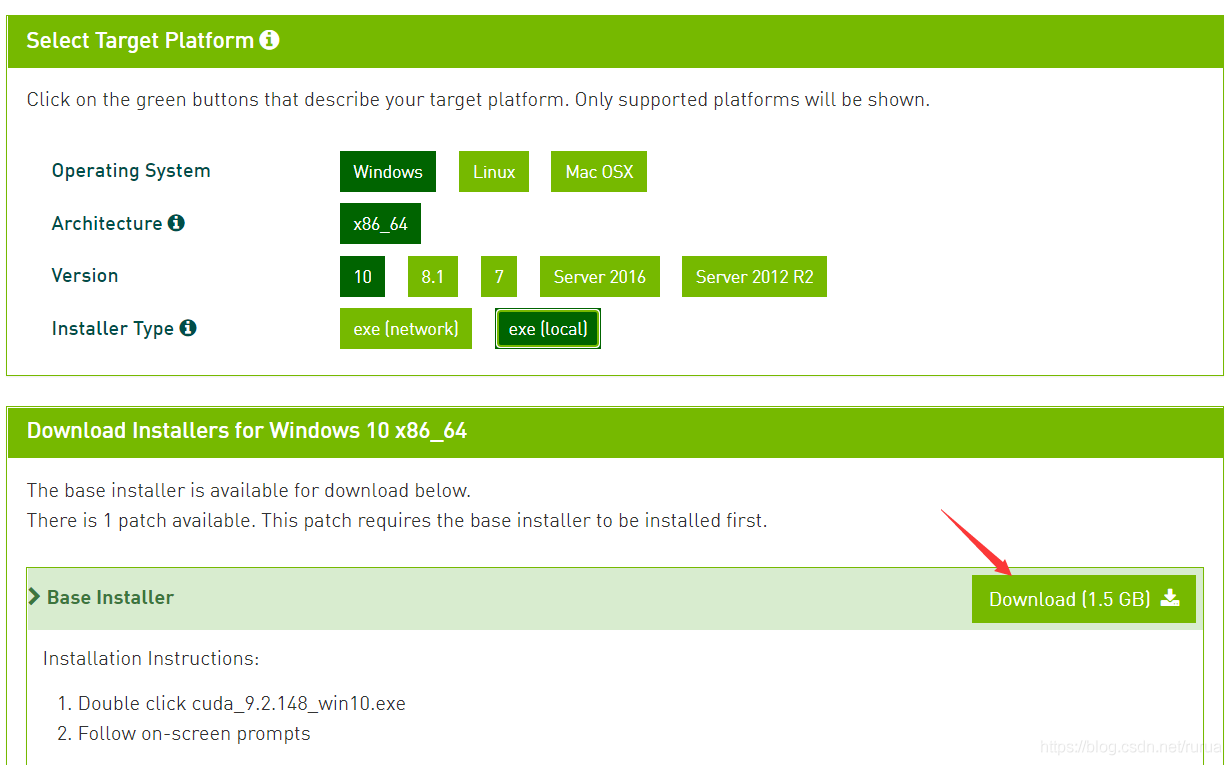The height and width of the screenshot is (765, 1231).
Task: Click Download Installers for Windows 10 header
Action: pyautogui.click(x=247, y=431)
